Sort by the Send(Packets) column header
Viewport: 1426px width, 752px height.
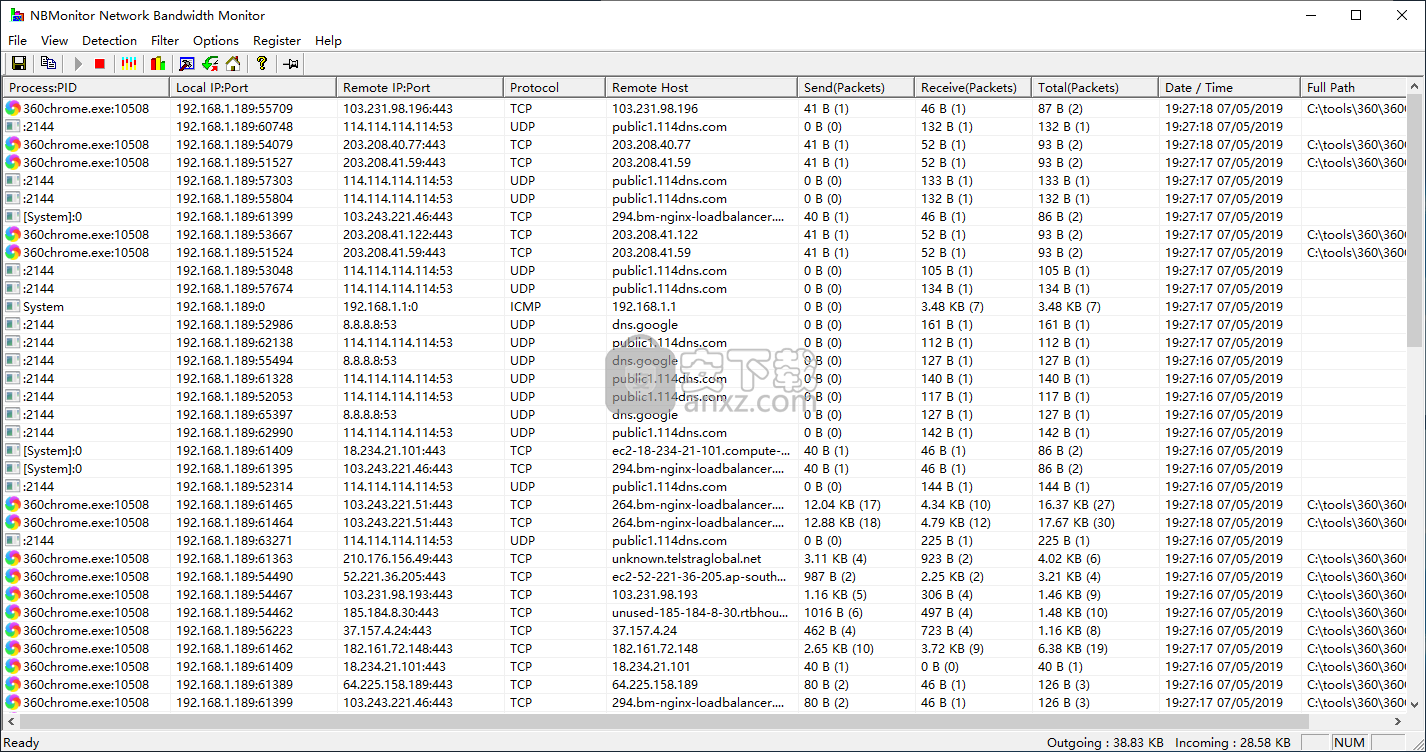tap(855, 87)
